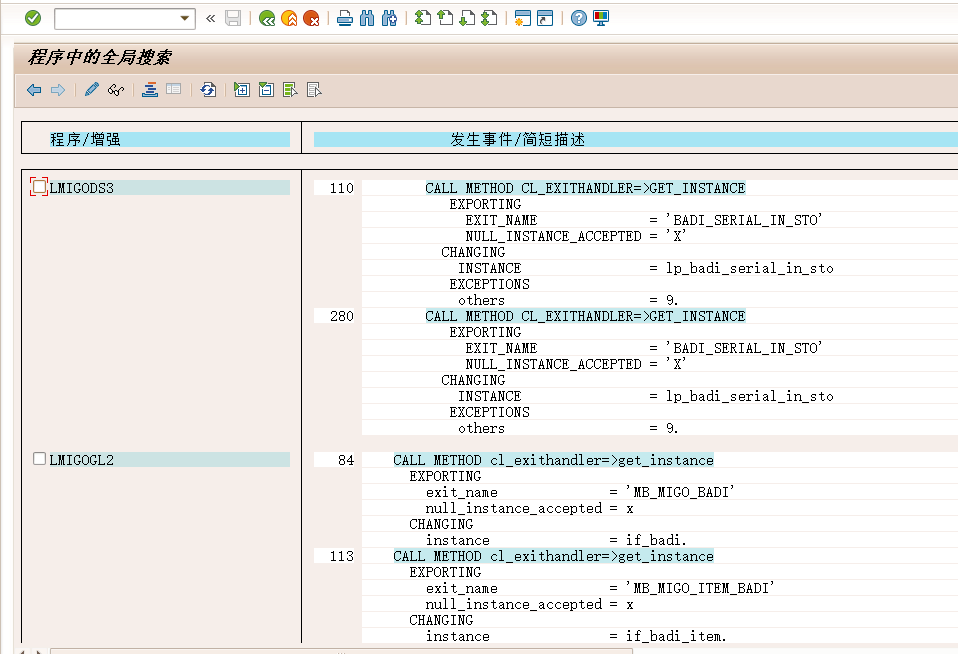958x654 pixels.
Task: Click the green Back icon
Action: (267, 18)
